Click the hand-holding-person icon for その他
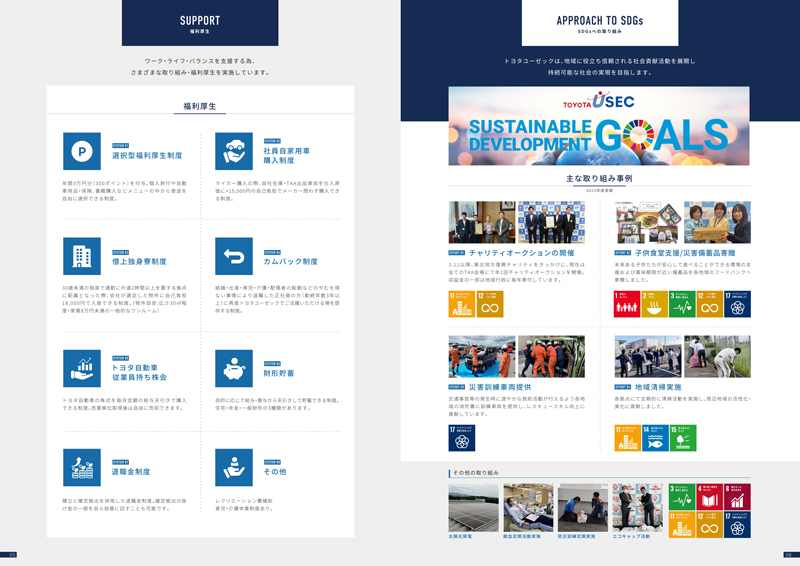800x566 pixels. pyautogui.click(x=234, y=467)
